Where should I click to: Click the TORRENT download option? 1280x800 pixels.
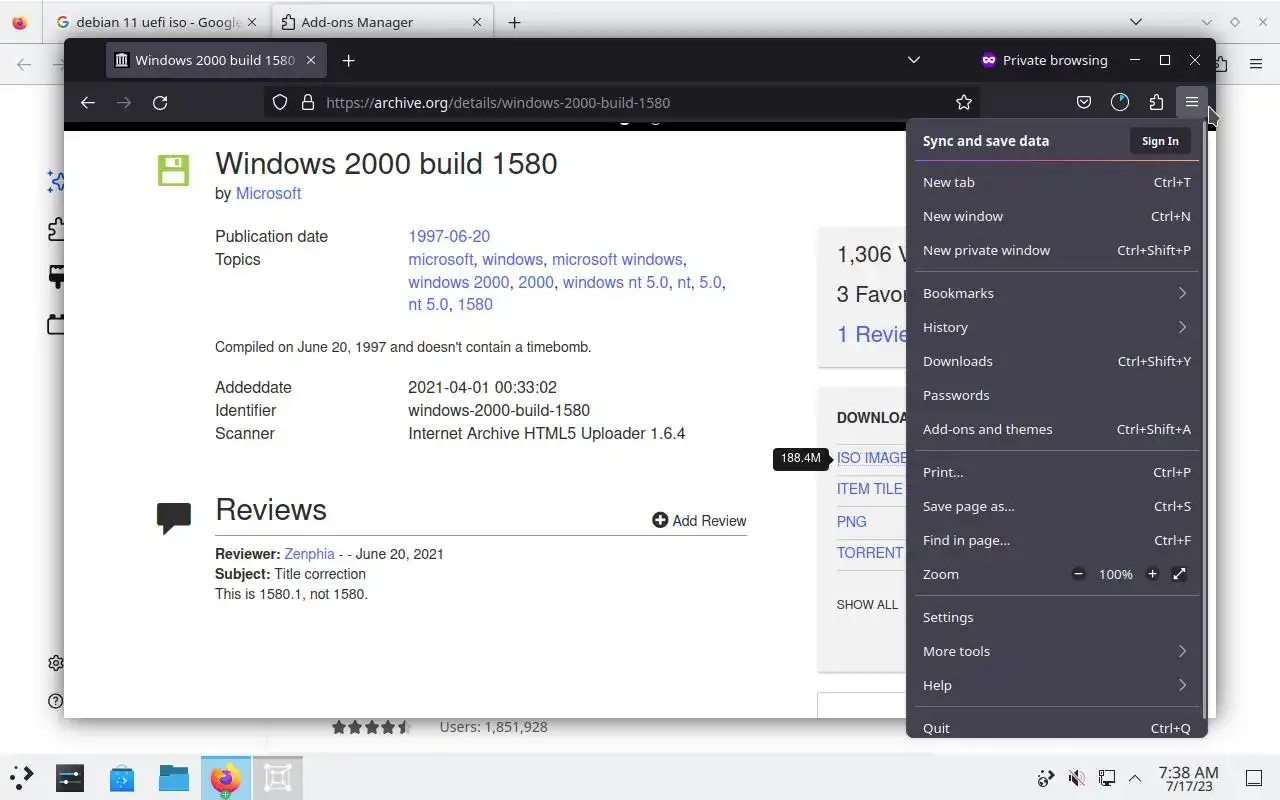tap(870, 552)
